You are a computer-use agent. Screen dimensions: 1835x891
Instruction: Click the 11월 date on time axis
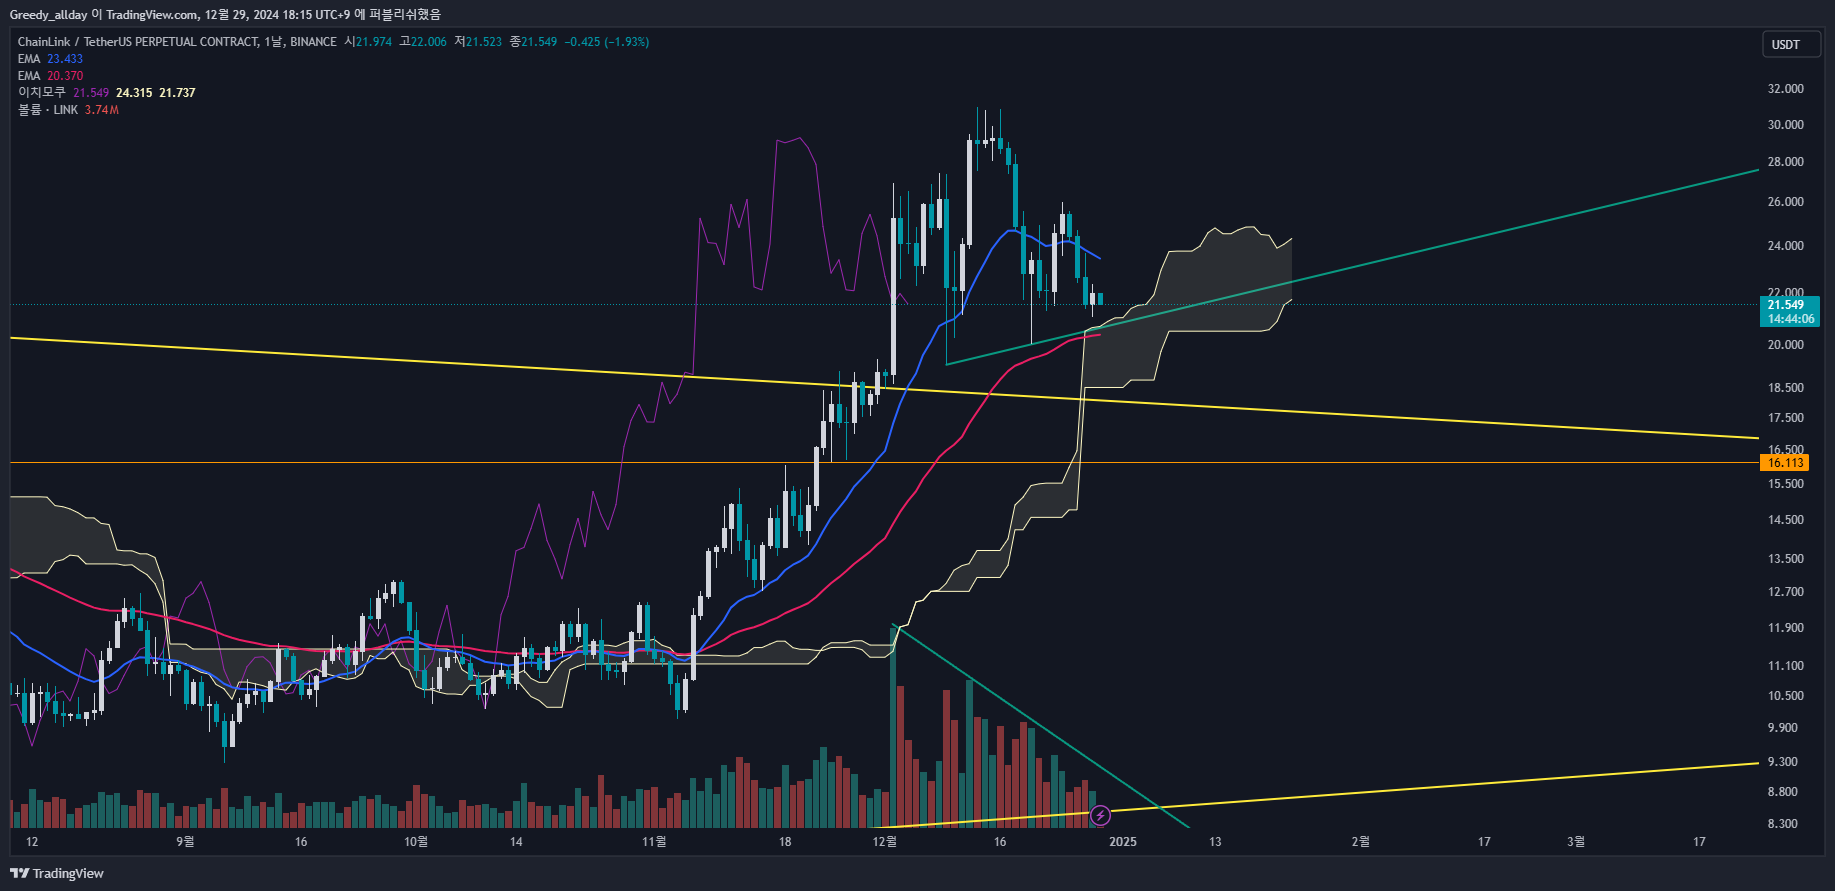click(x=654, y=842)
